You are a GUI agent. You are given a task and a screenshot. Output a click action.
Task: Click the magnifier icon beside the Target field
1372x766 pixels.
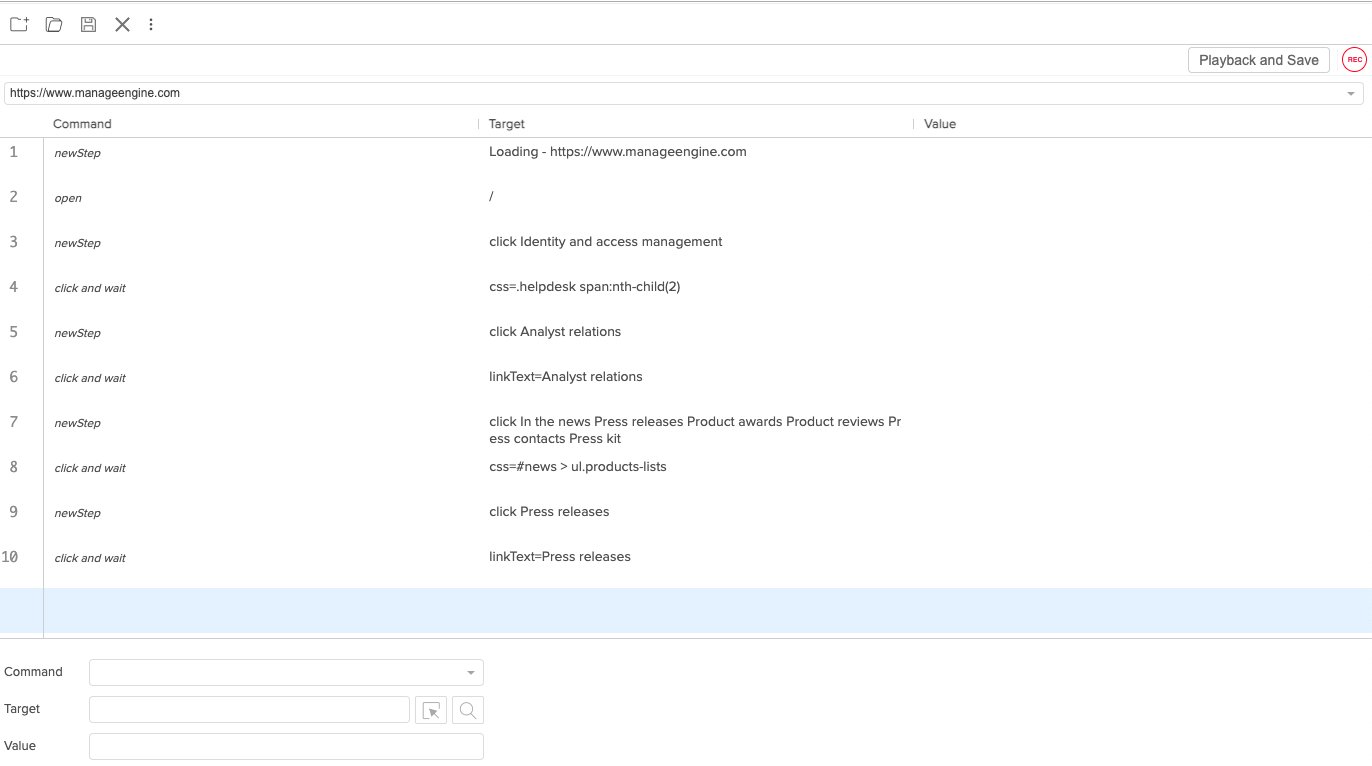(468, 710)
